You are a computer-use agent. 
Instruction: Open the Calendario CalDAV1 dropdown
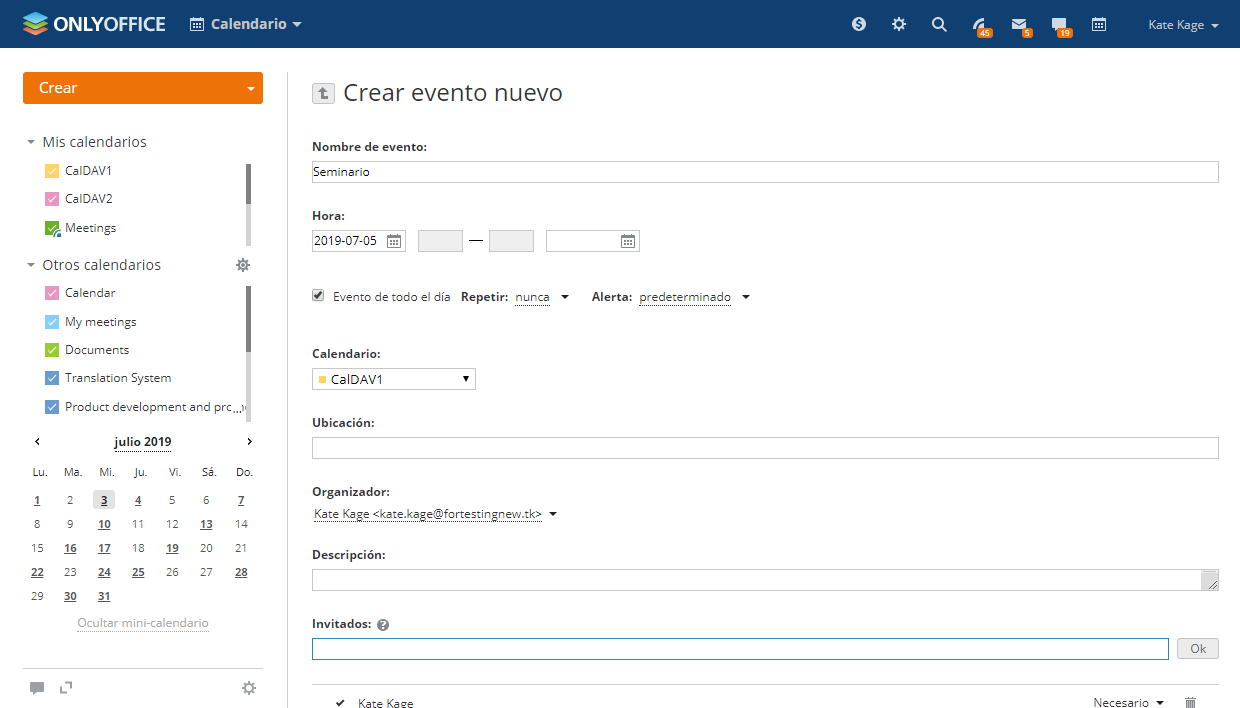point(394,379)
